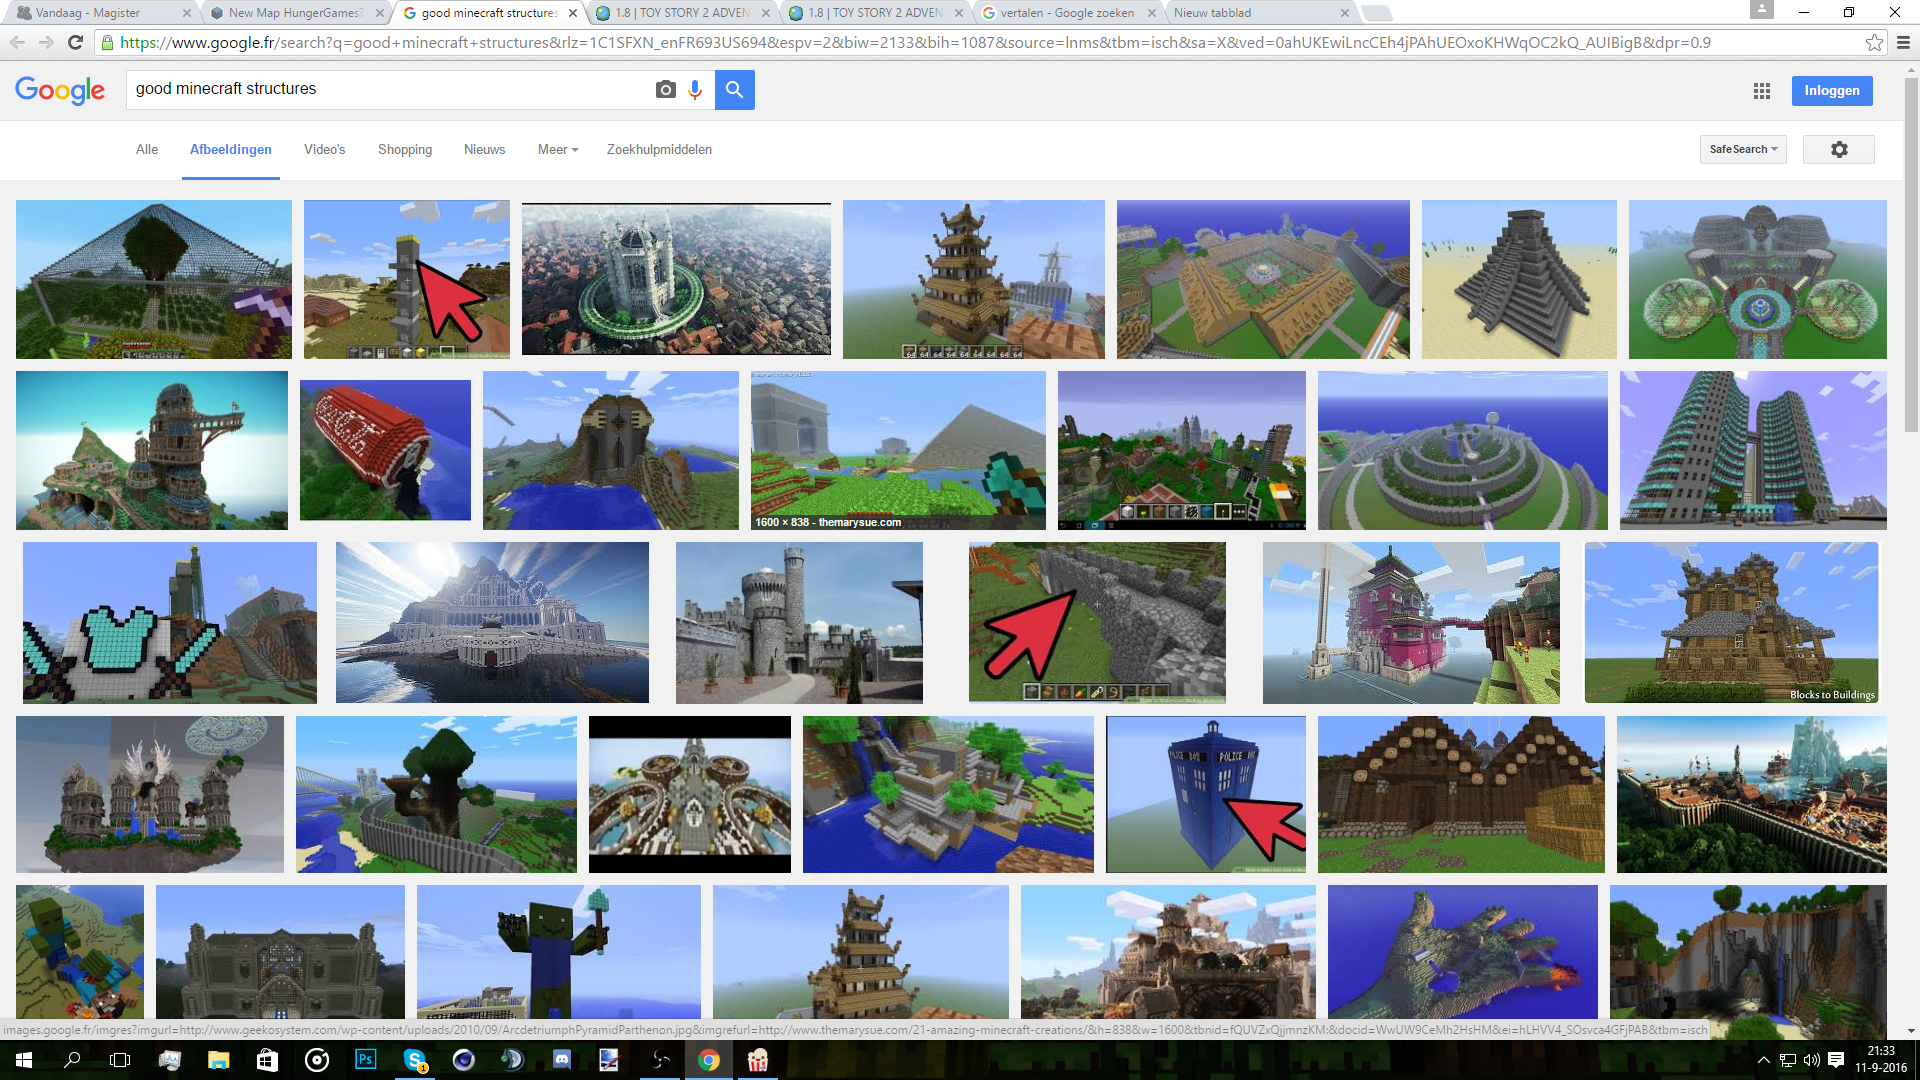Screen dimensions: 1920x1080
Task: Reload the page with the refresh icon
Action: click(x=75, y=42)
